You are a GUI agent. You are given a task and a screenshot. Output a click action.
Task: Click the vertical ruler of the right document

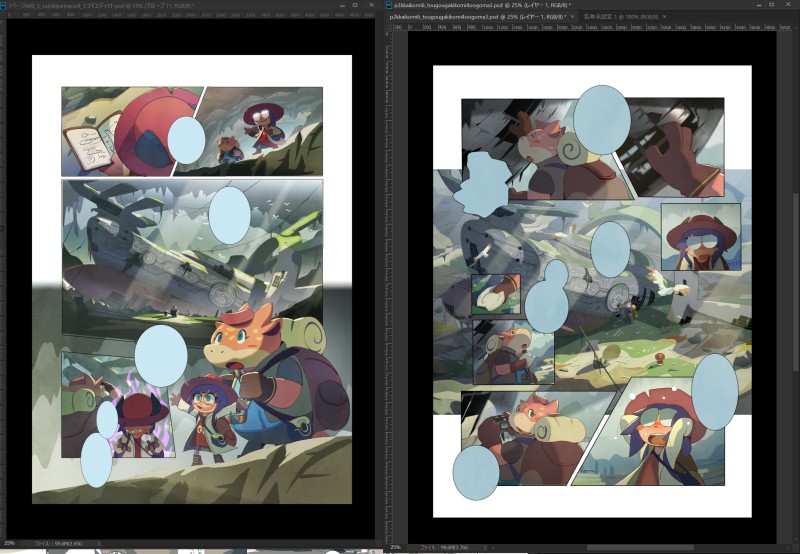tap(388, 286)
